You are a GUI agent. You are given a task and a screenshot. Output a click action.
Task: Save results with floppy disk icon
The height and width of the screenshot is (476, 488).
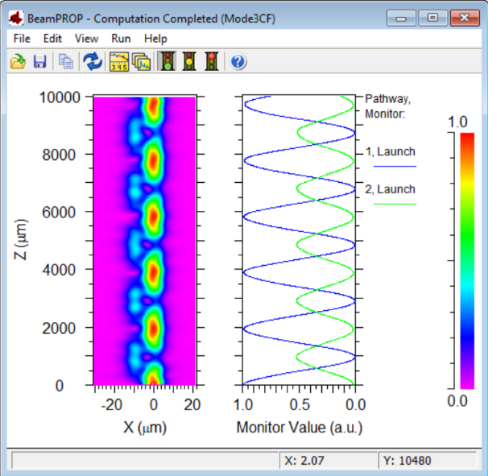click(40, 62)
